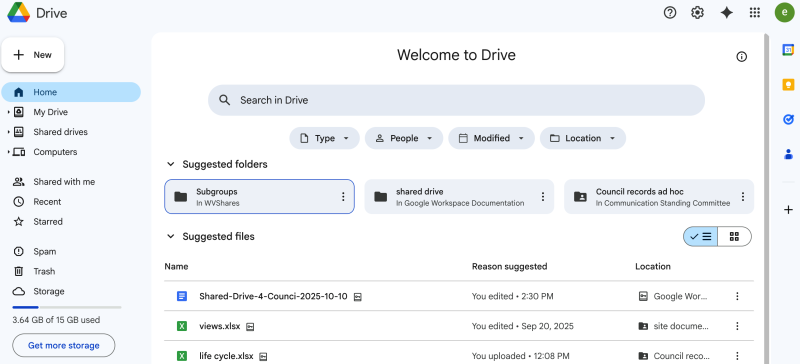
Task: Click 'site docume...' location of views.xlsx
Action: coord(673,326)
